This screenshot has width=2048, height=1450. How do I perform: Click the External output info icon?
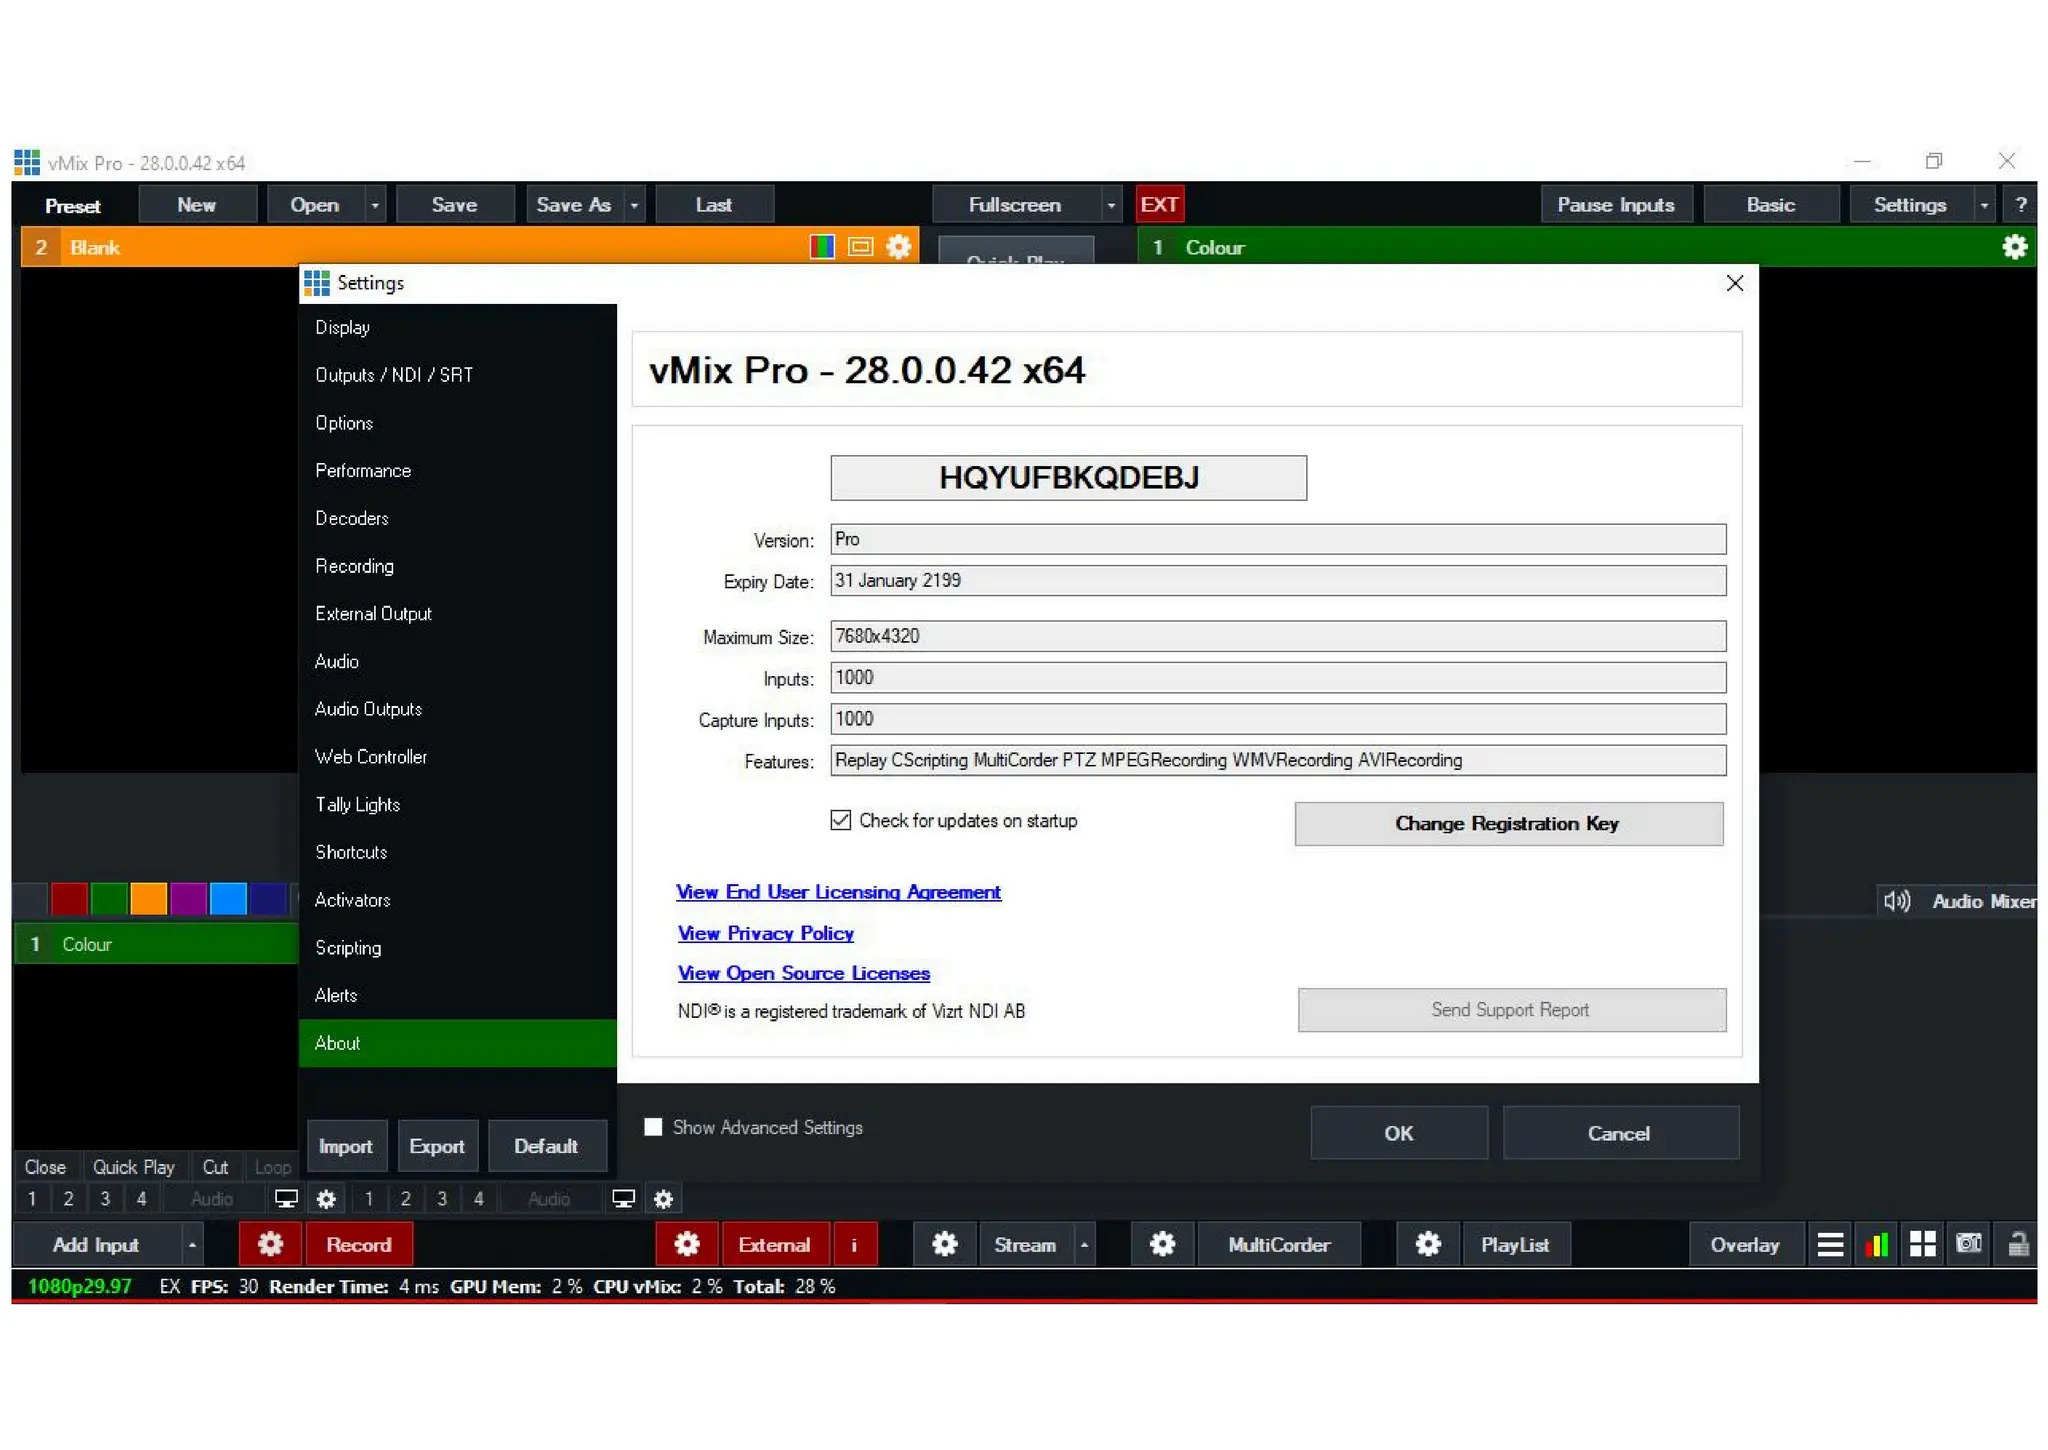(854, 1244)
